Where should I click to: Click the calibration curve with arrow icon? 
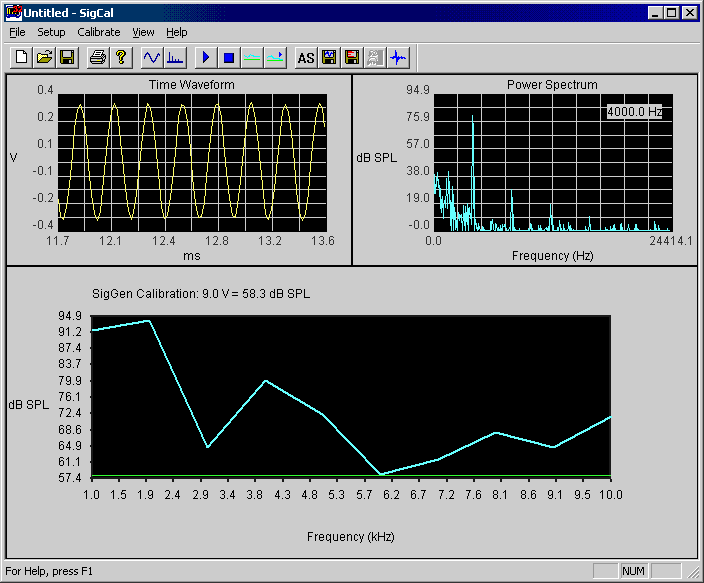(x=275, y=57)
